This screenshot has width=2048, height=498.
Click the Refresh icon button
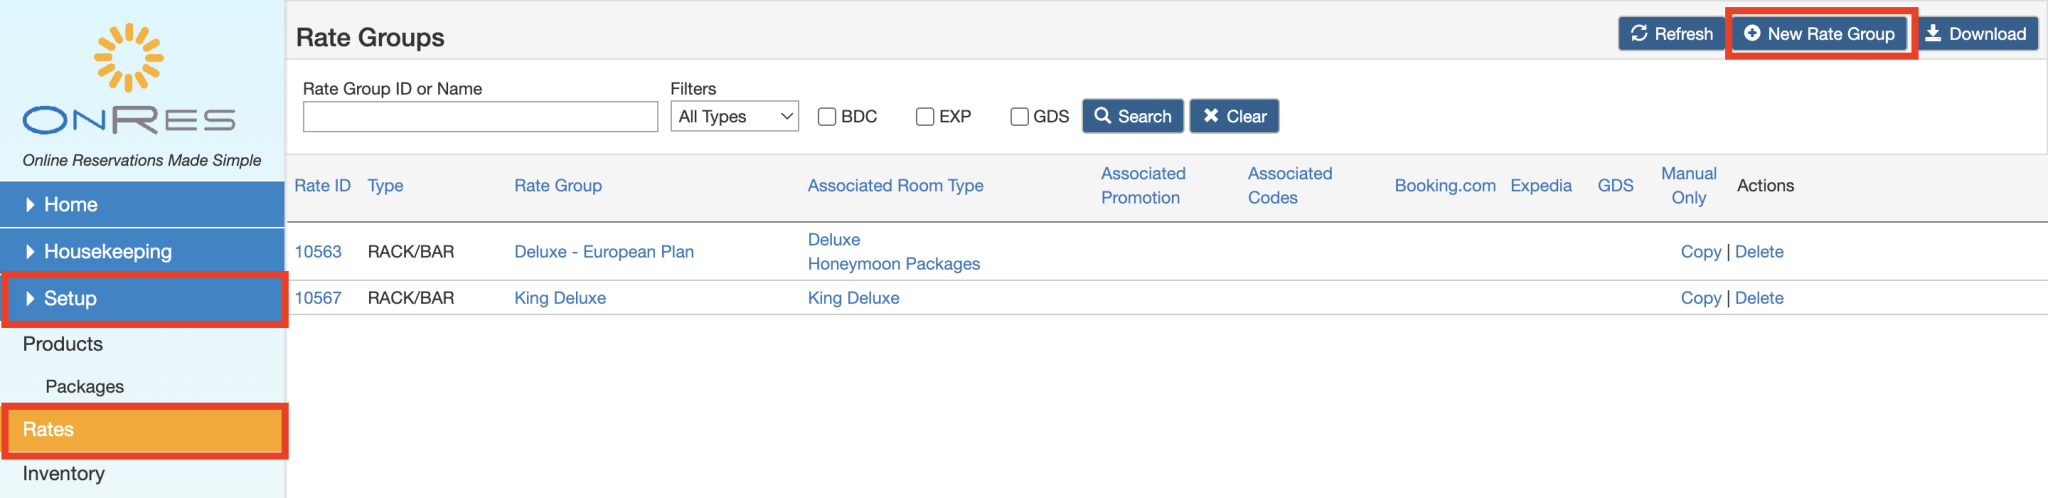1671,34
